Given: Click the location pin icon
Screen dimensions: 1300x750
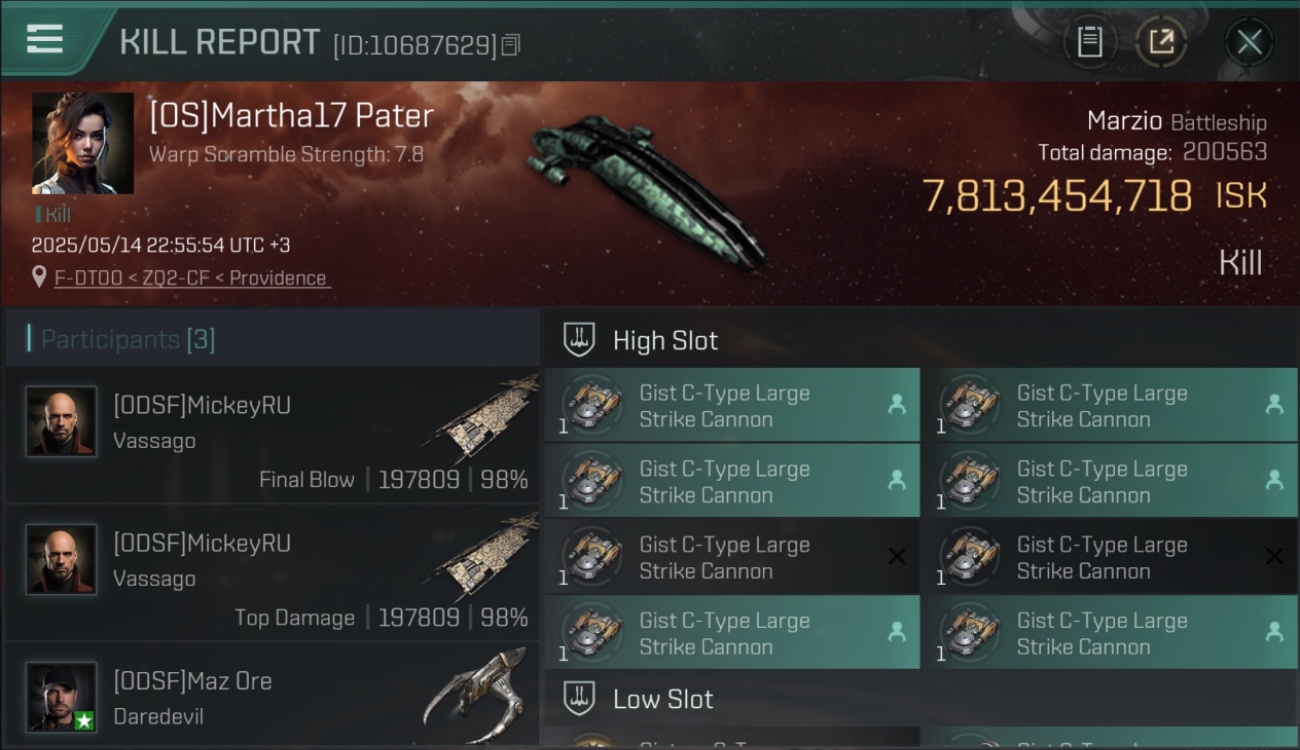Looking at the screenshot, I should coord(39,277).
